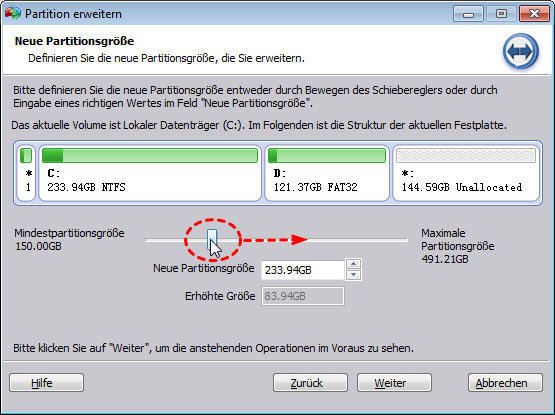Decrease partition size with the down spinner arrow

(353, 275)
